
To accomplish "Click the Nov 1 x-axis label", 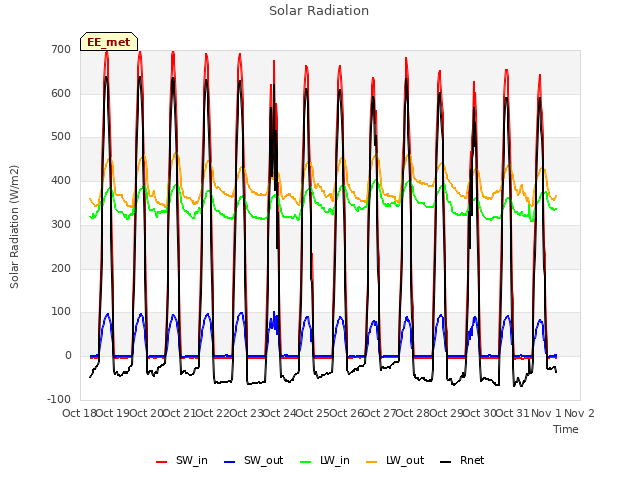I will 546,413.
